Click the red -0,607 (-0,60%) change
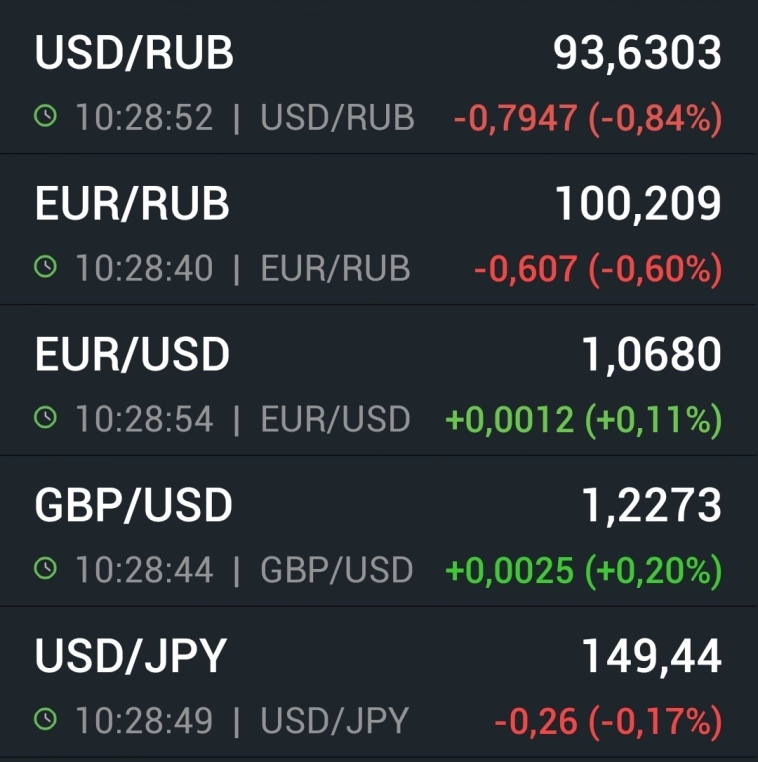758x762 pixels. point(597,269)
